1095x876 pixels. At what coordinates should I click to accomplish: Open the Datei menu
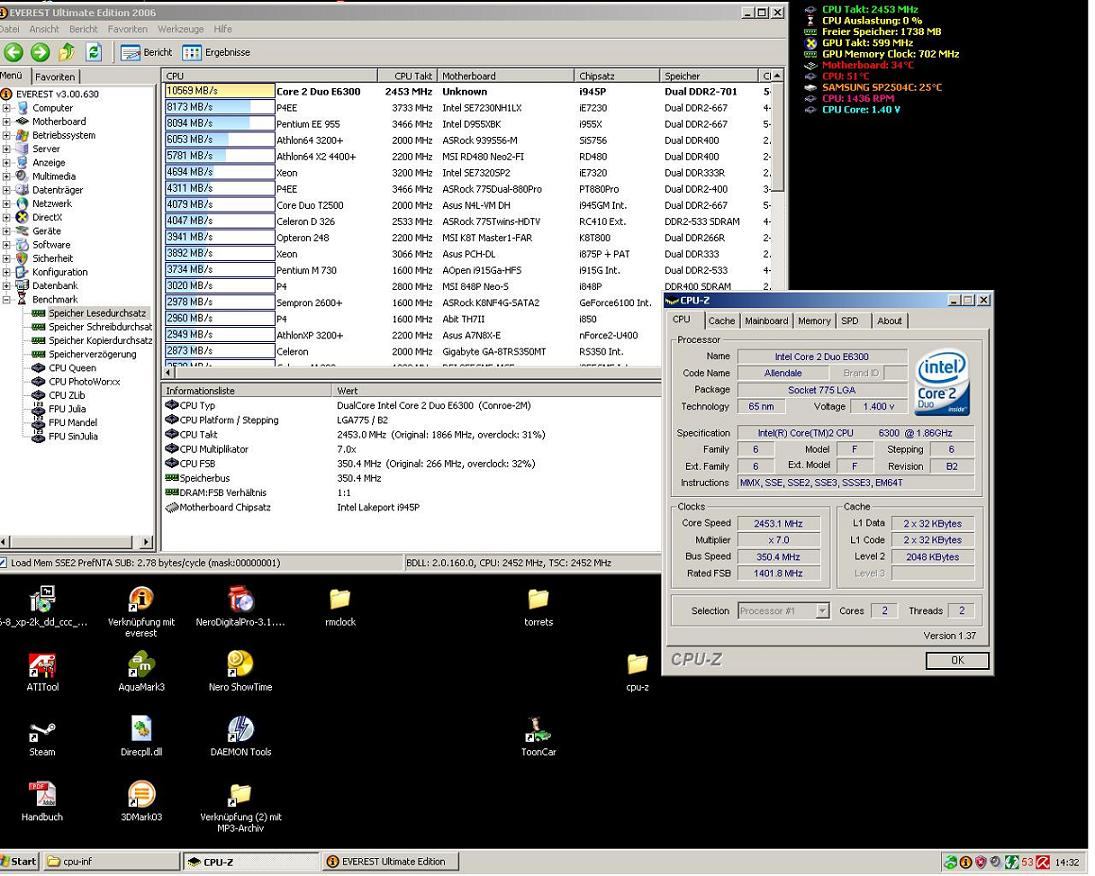coord(9,29)
